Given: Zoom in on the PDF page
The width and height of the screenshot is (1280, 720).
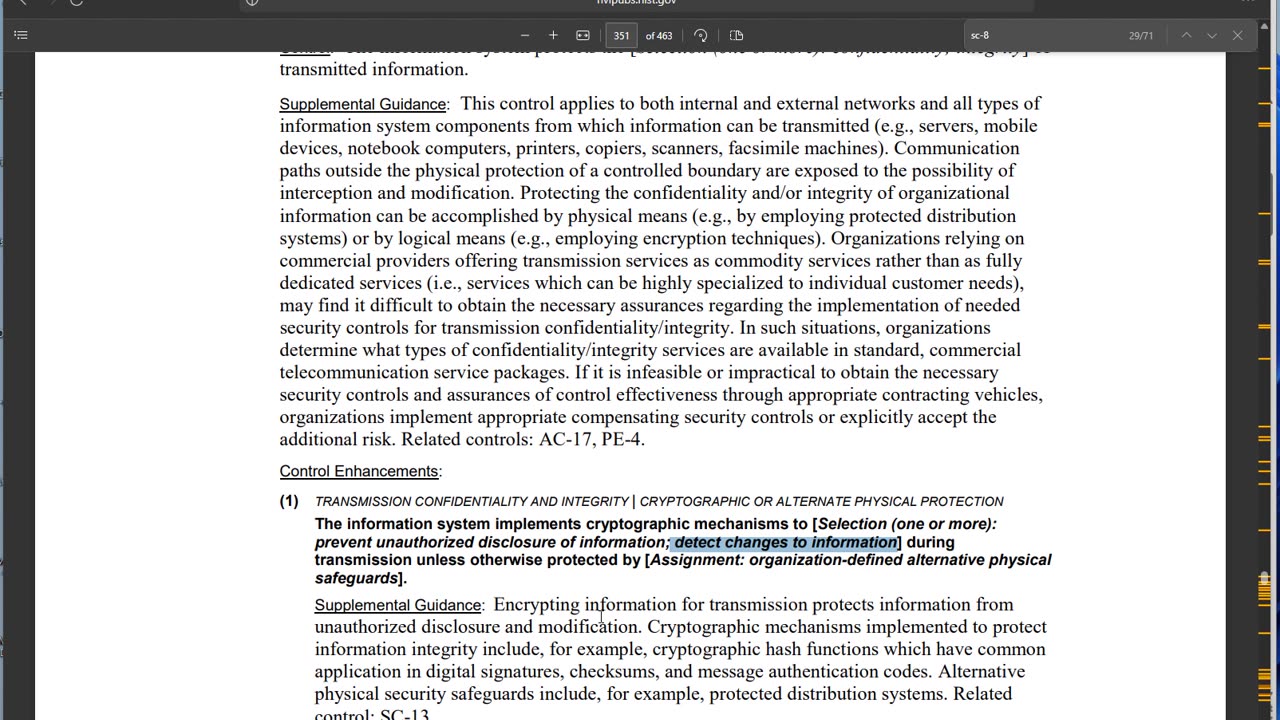Looking at the screenshot, I should pyautogui.click(x=553, y=35).
